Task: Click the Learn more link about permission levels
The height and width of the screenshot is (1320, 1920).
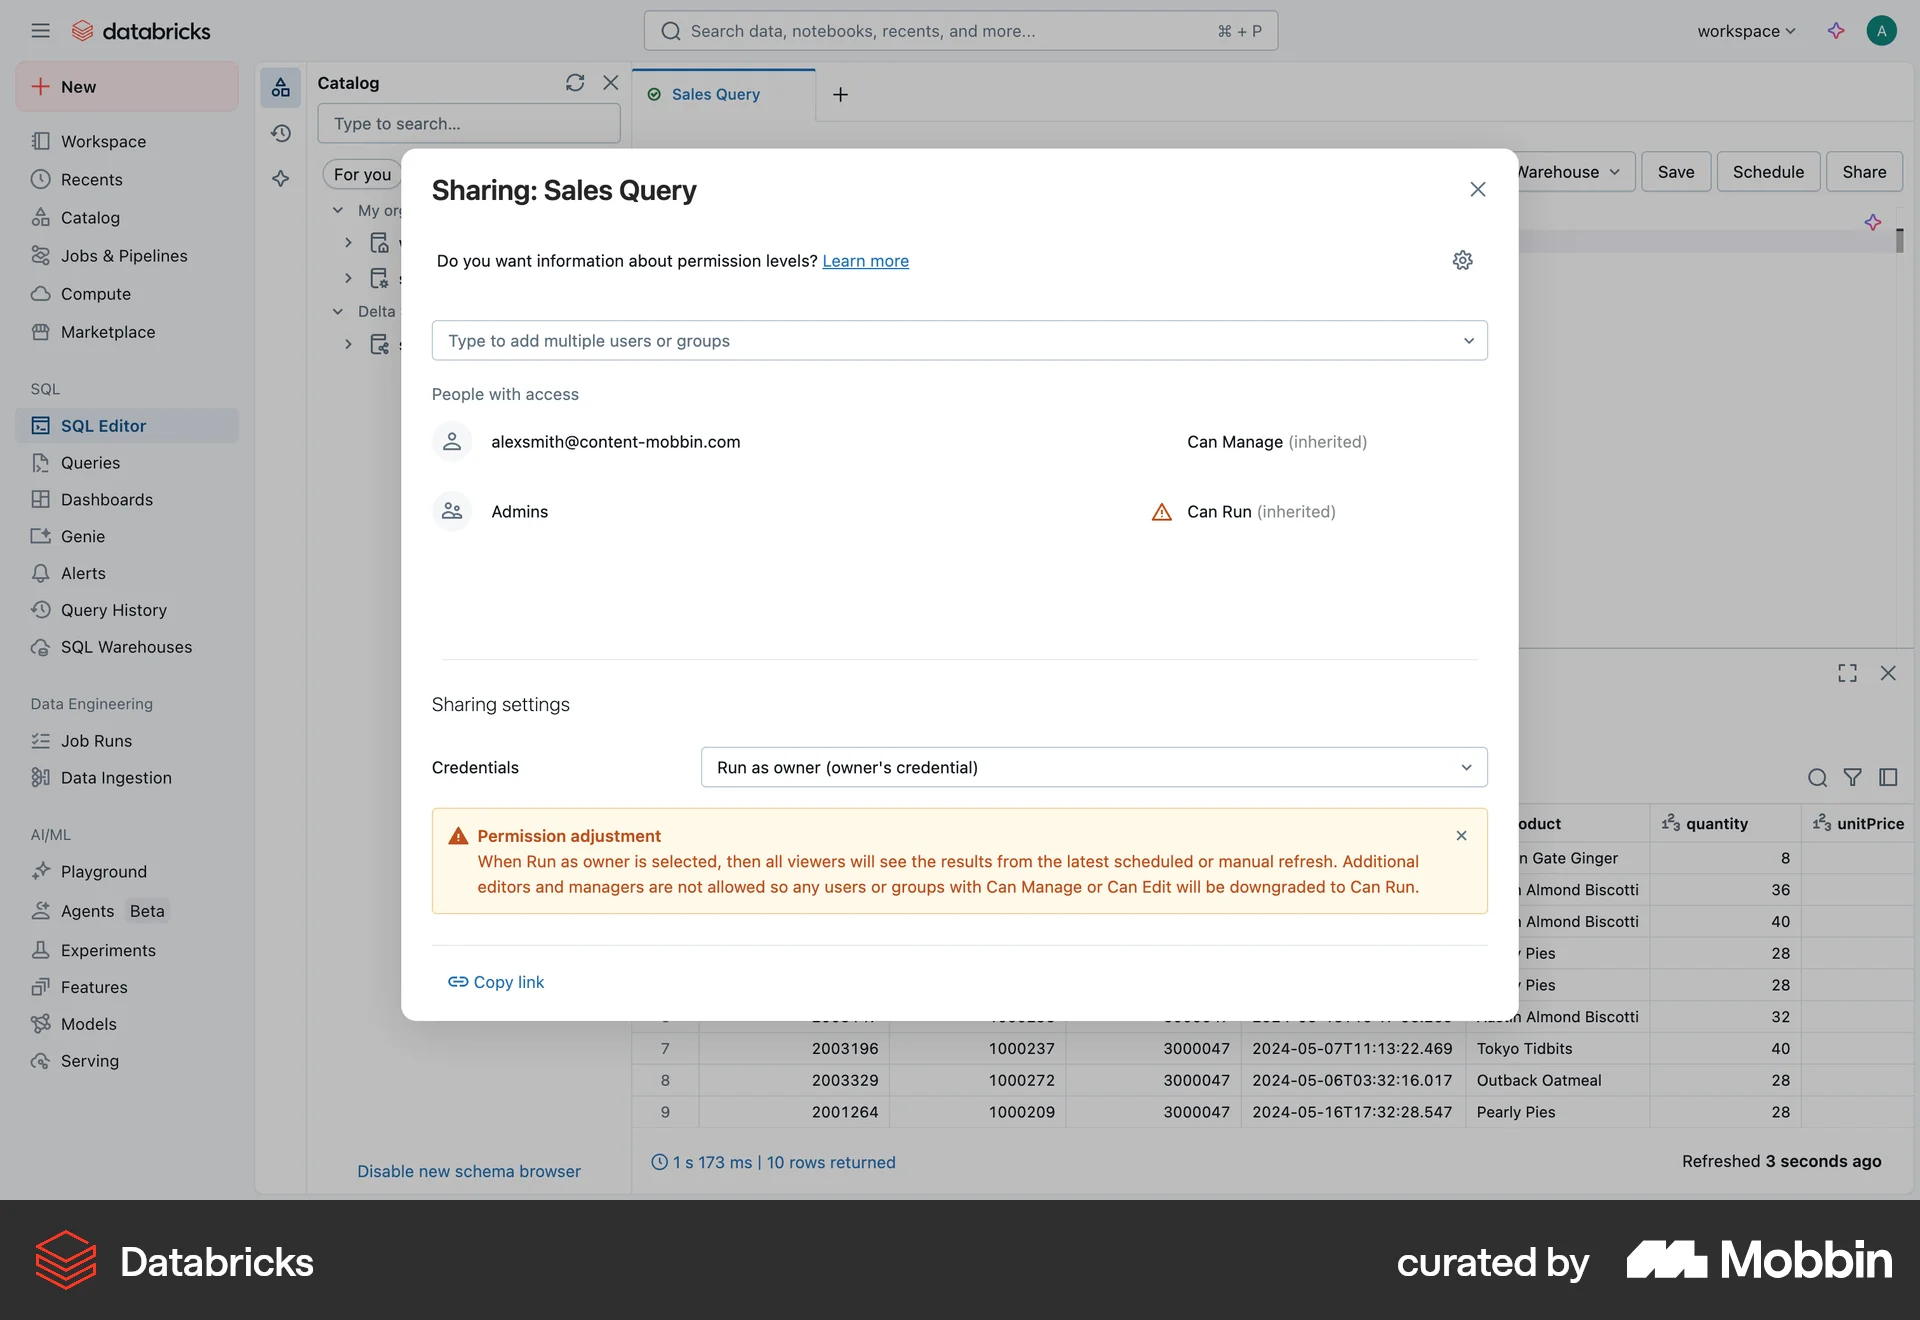Action: click(x=865, y=261)
